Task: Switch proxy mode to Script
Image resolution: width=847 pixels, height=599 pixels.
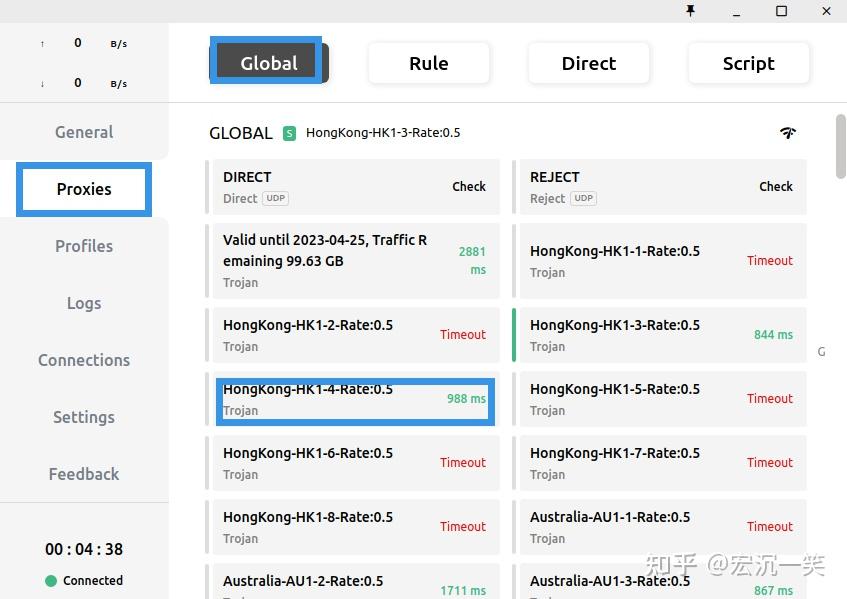Action: point(749,63)
